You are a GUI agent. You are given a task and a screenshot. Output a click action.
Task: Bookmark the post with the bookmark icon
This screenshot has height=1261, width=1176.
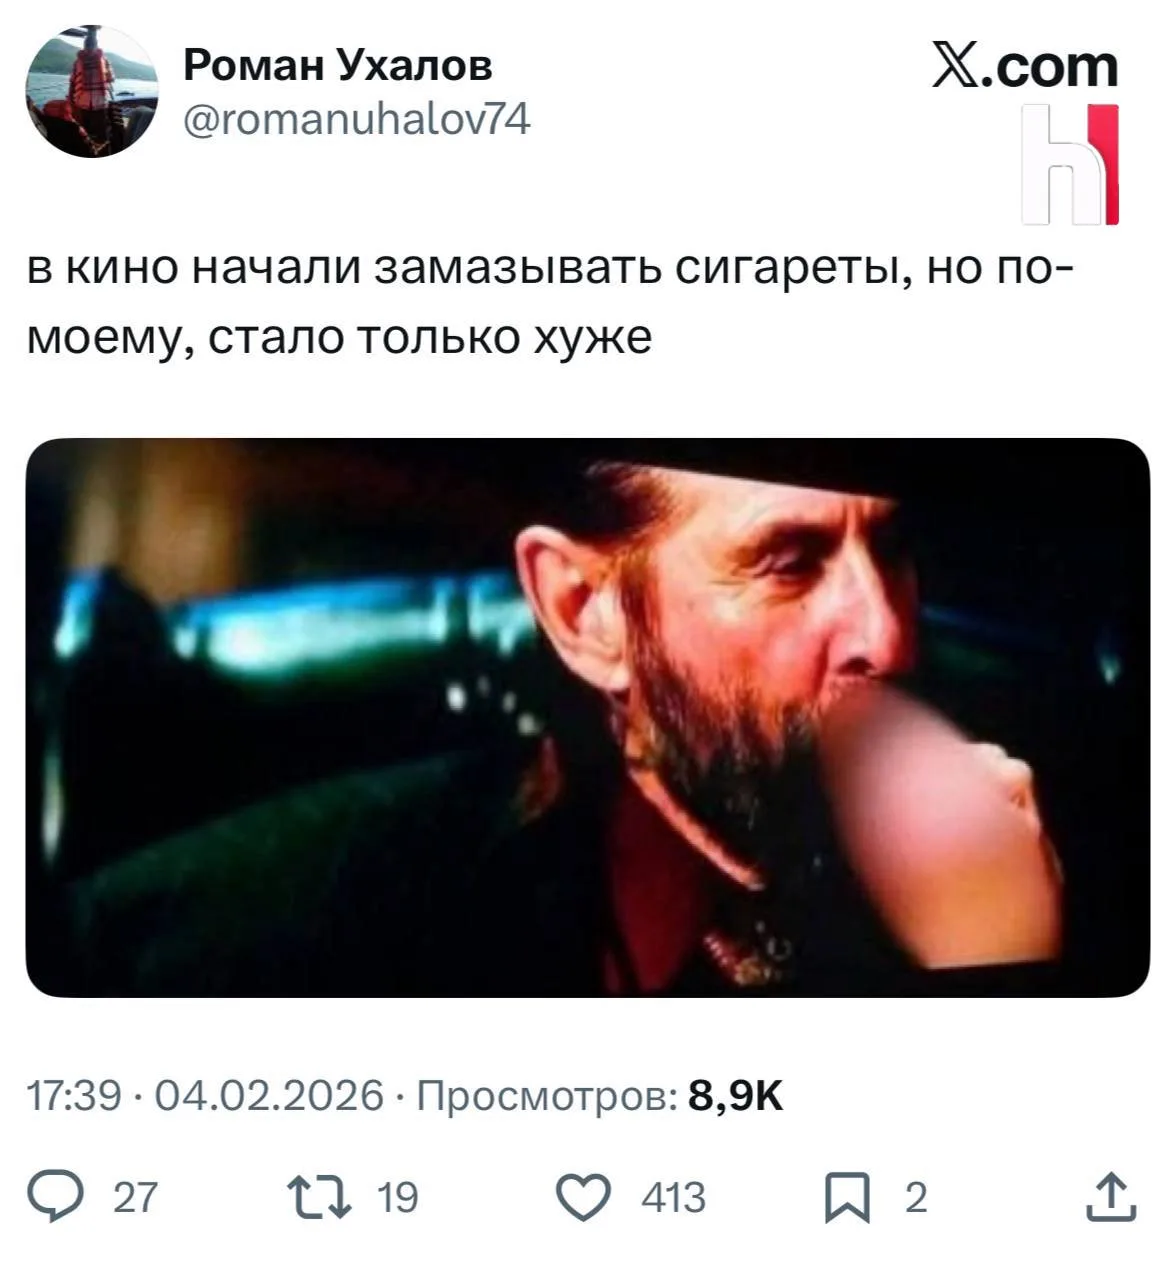847,1198
